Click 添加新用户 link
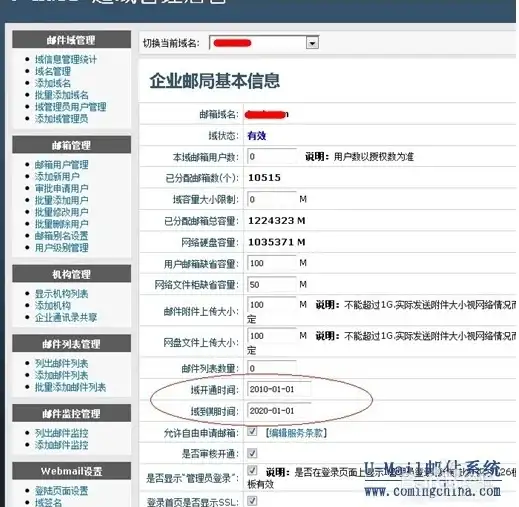The height and width of the screenshot is (507, 519). tap(57, 177)
